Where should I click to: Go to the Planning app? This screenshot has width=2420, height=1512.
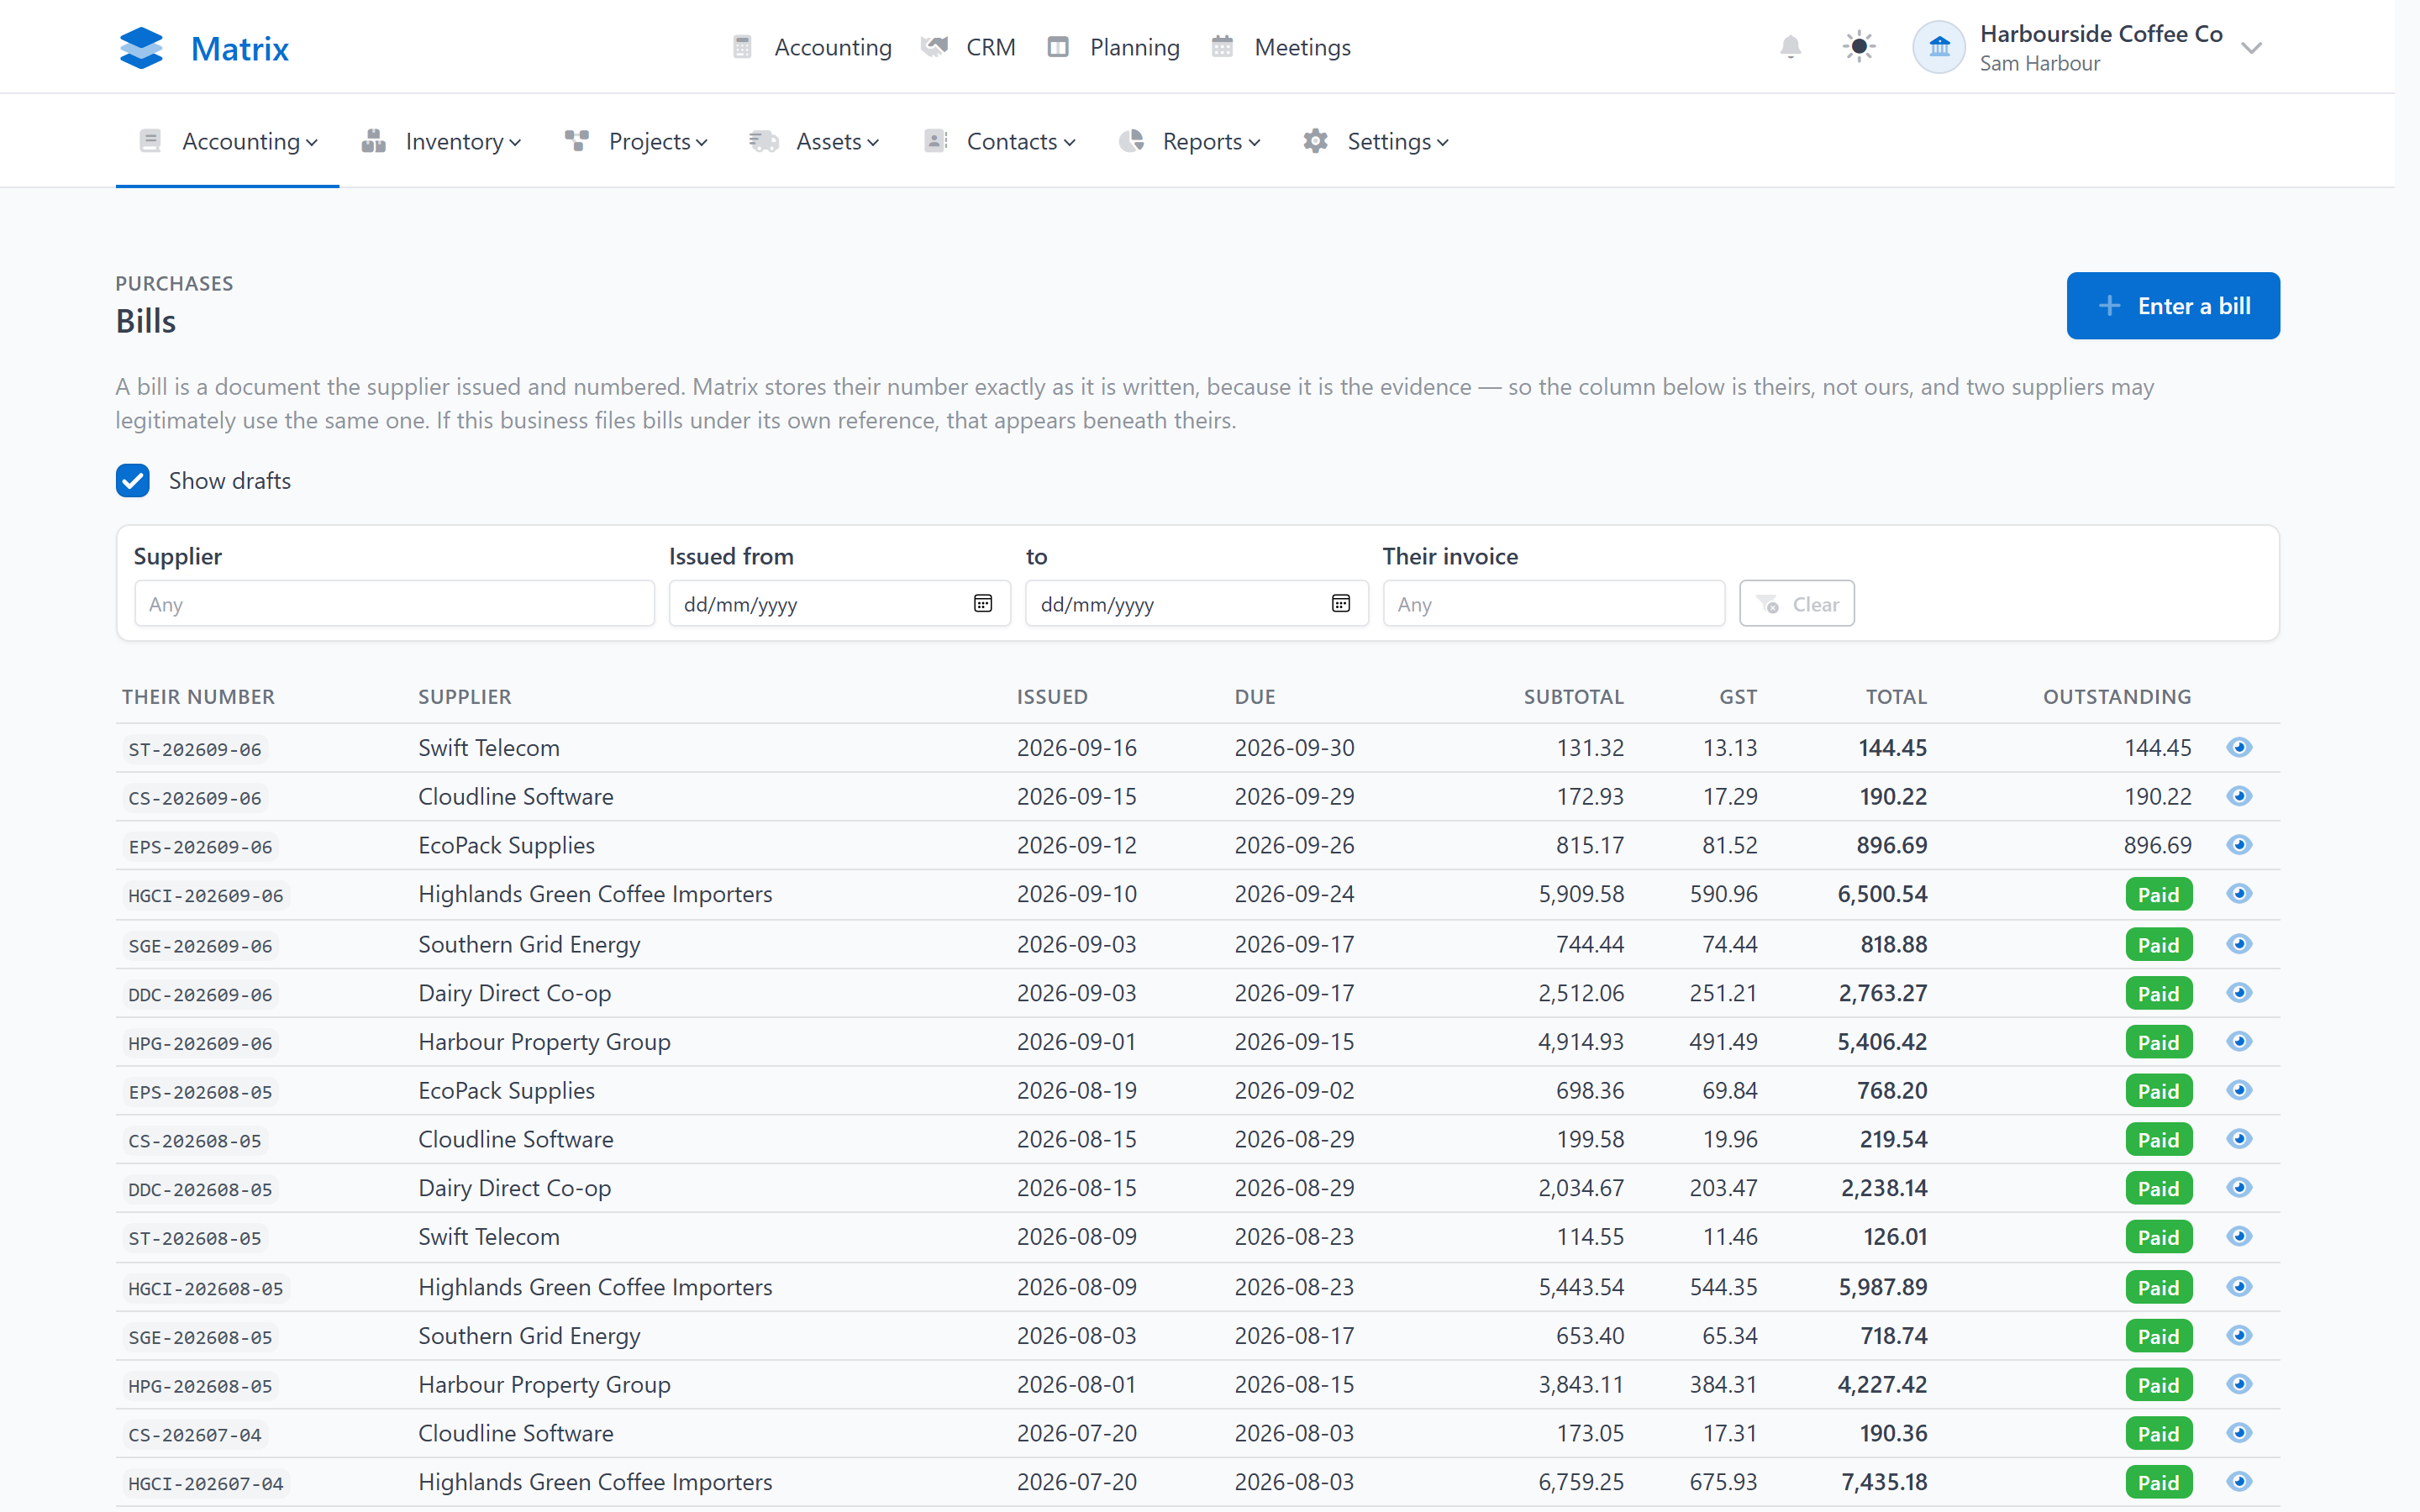1113,47
